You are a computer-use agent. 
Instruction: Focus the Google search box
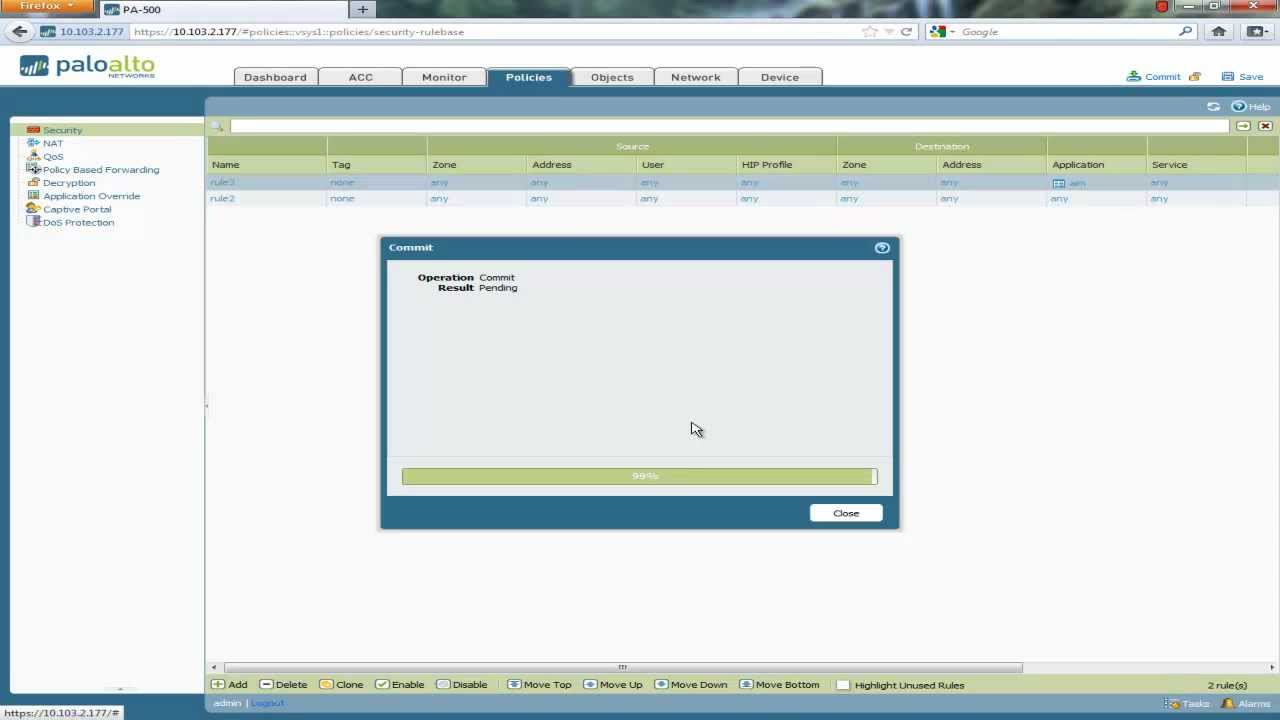pyautogui.click(x=1067, y=31)
